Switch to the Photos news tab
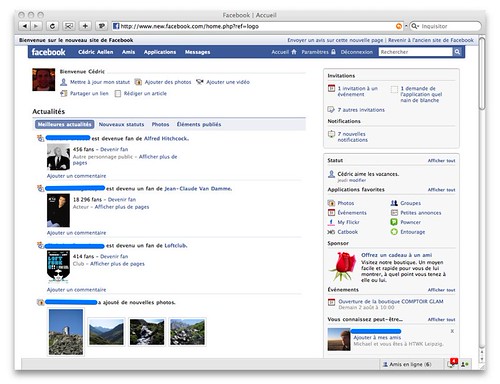This screenshot has height=384, width=500. point(160,124)
